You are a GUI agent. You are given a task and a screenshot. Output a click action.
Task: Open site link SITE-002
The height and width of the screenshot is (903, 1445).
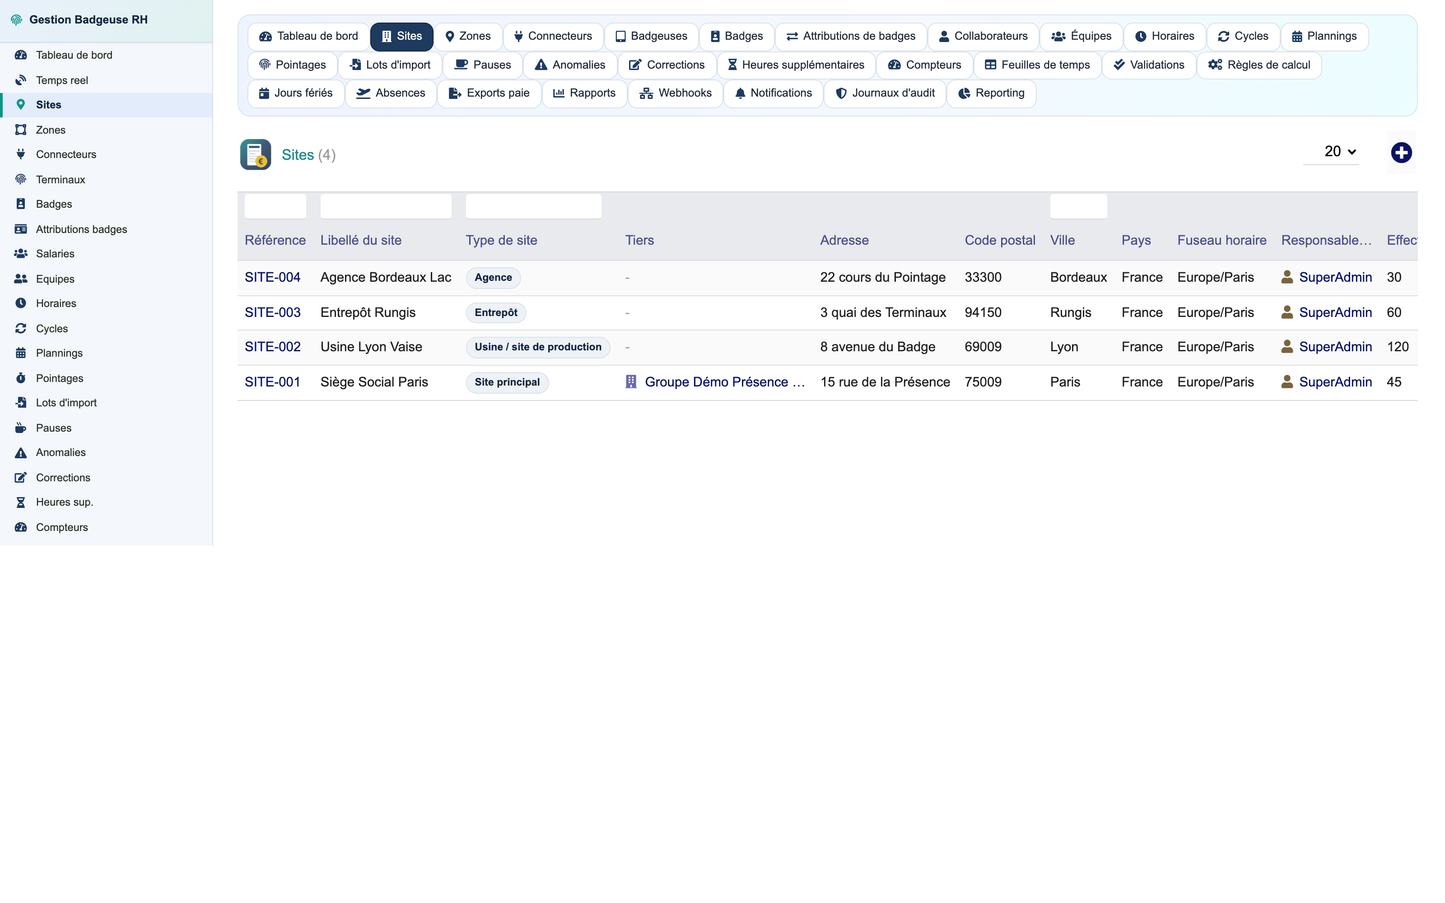pos(272,347)
